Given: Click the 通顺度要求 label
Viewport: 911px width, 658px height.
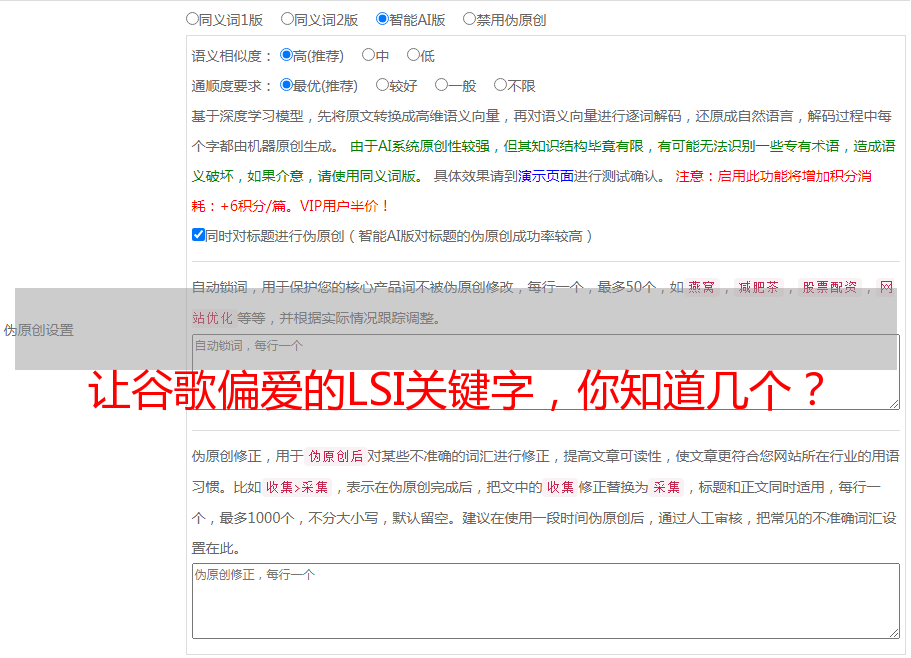Looking at the screenshot, I should click(232, 87).
